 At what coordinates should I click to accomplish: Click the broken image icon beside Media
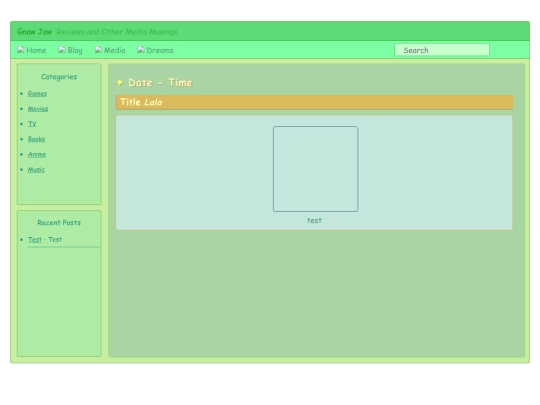(98, 50)
